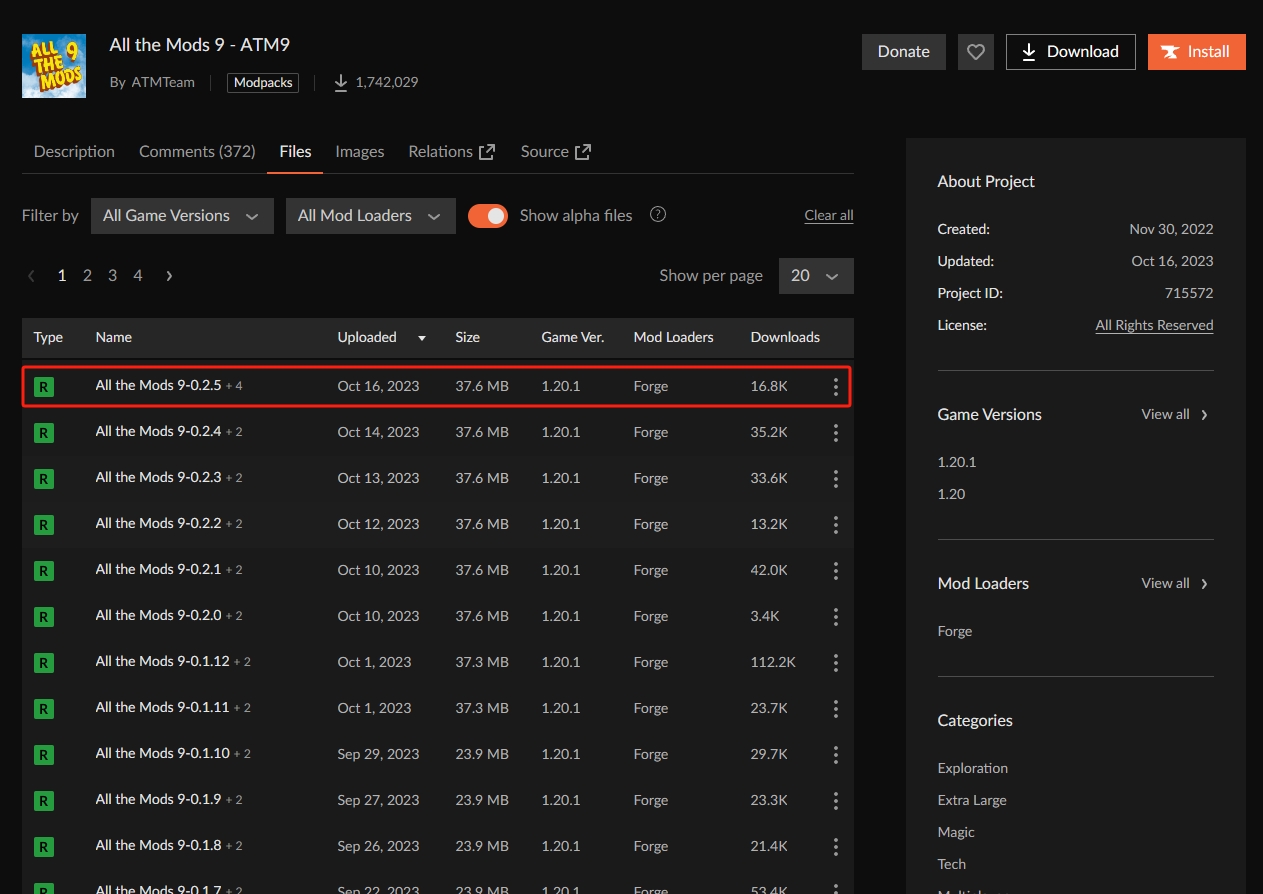Viewport: 1263px width, 894px height.
Task: Open kebab menu for All the Mods 9-0.2.5
Action: (x=836, y=387)
